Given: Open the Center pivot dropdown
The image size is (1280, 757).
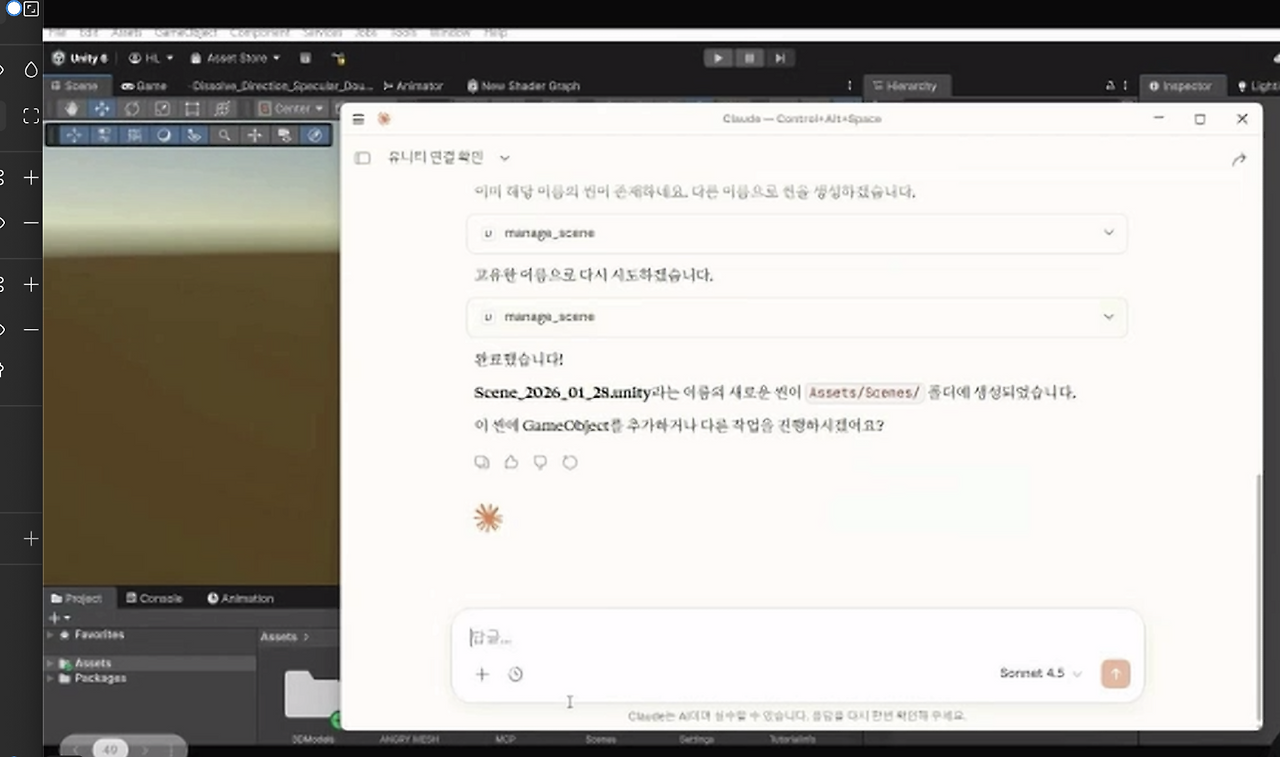Looking at the screenshot, I should (x=292, y=108).
